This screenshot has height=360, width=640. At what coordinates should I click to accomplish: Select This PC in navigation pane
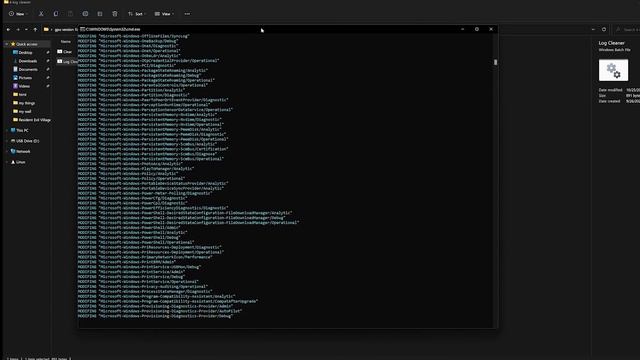(22, 130)
